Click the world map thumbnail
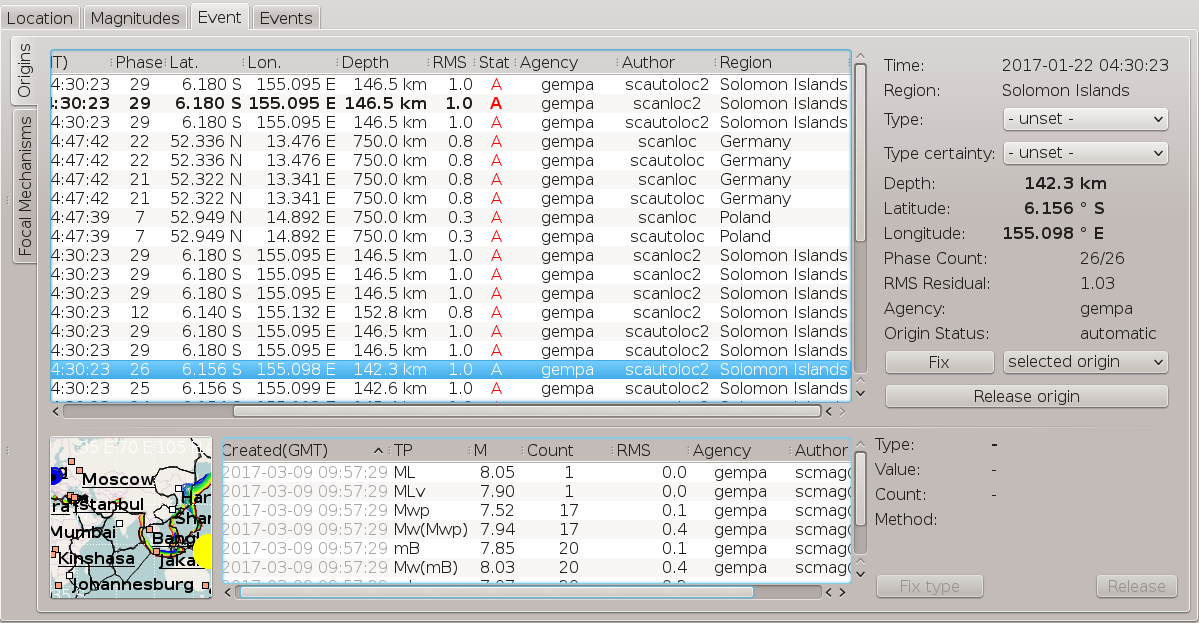This screenshot has height=623, width=1199. 131,517
